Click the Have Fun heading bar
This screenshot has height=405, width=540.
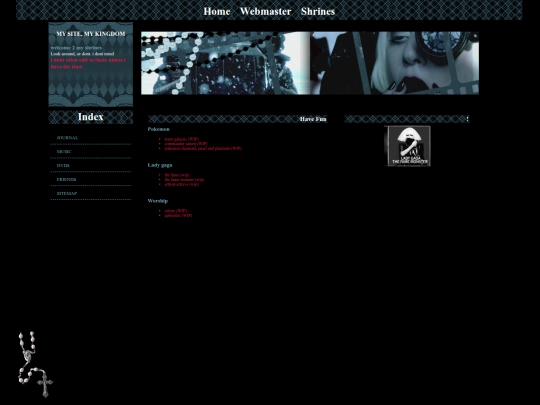(237, 119)
